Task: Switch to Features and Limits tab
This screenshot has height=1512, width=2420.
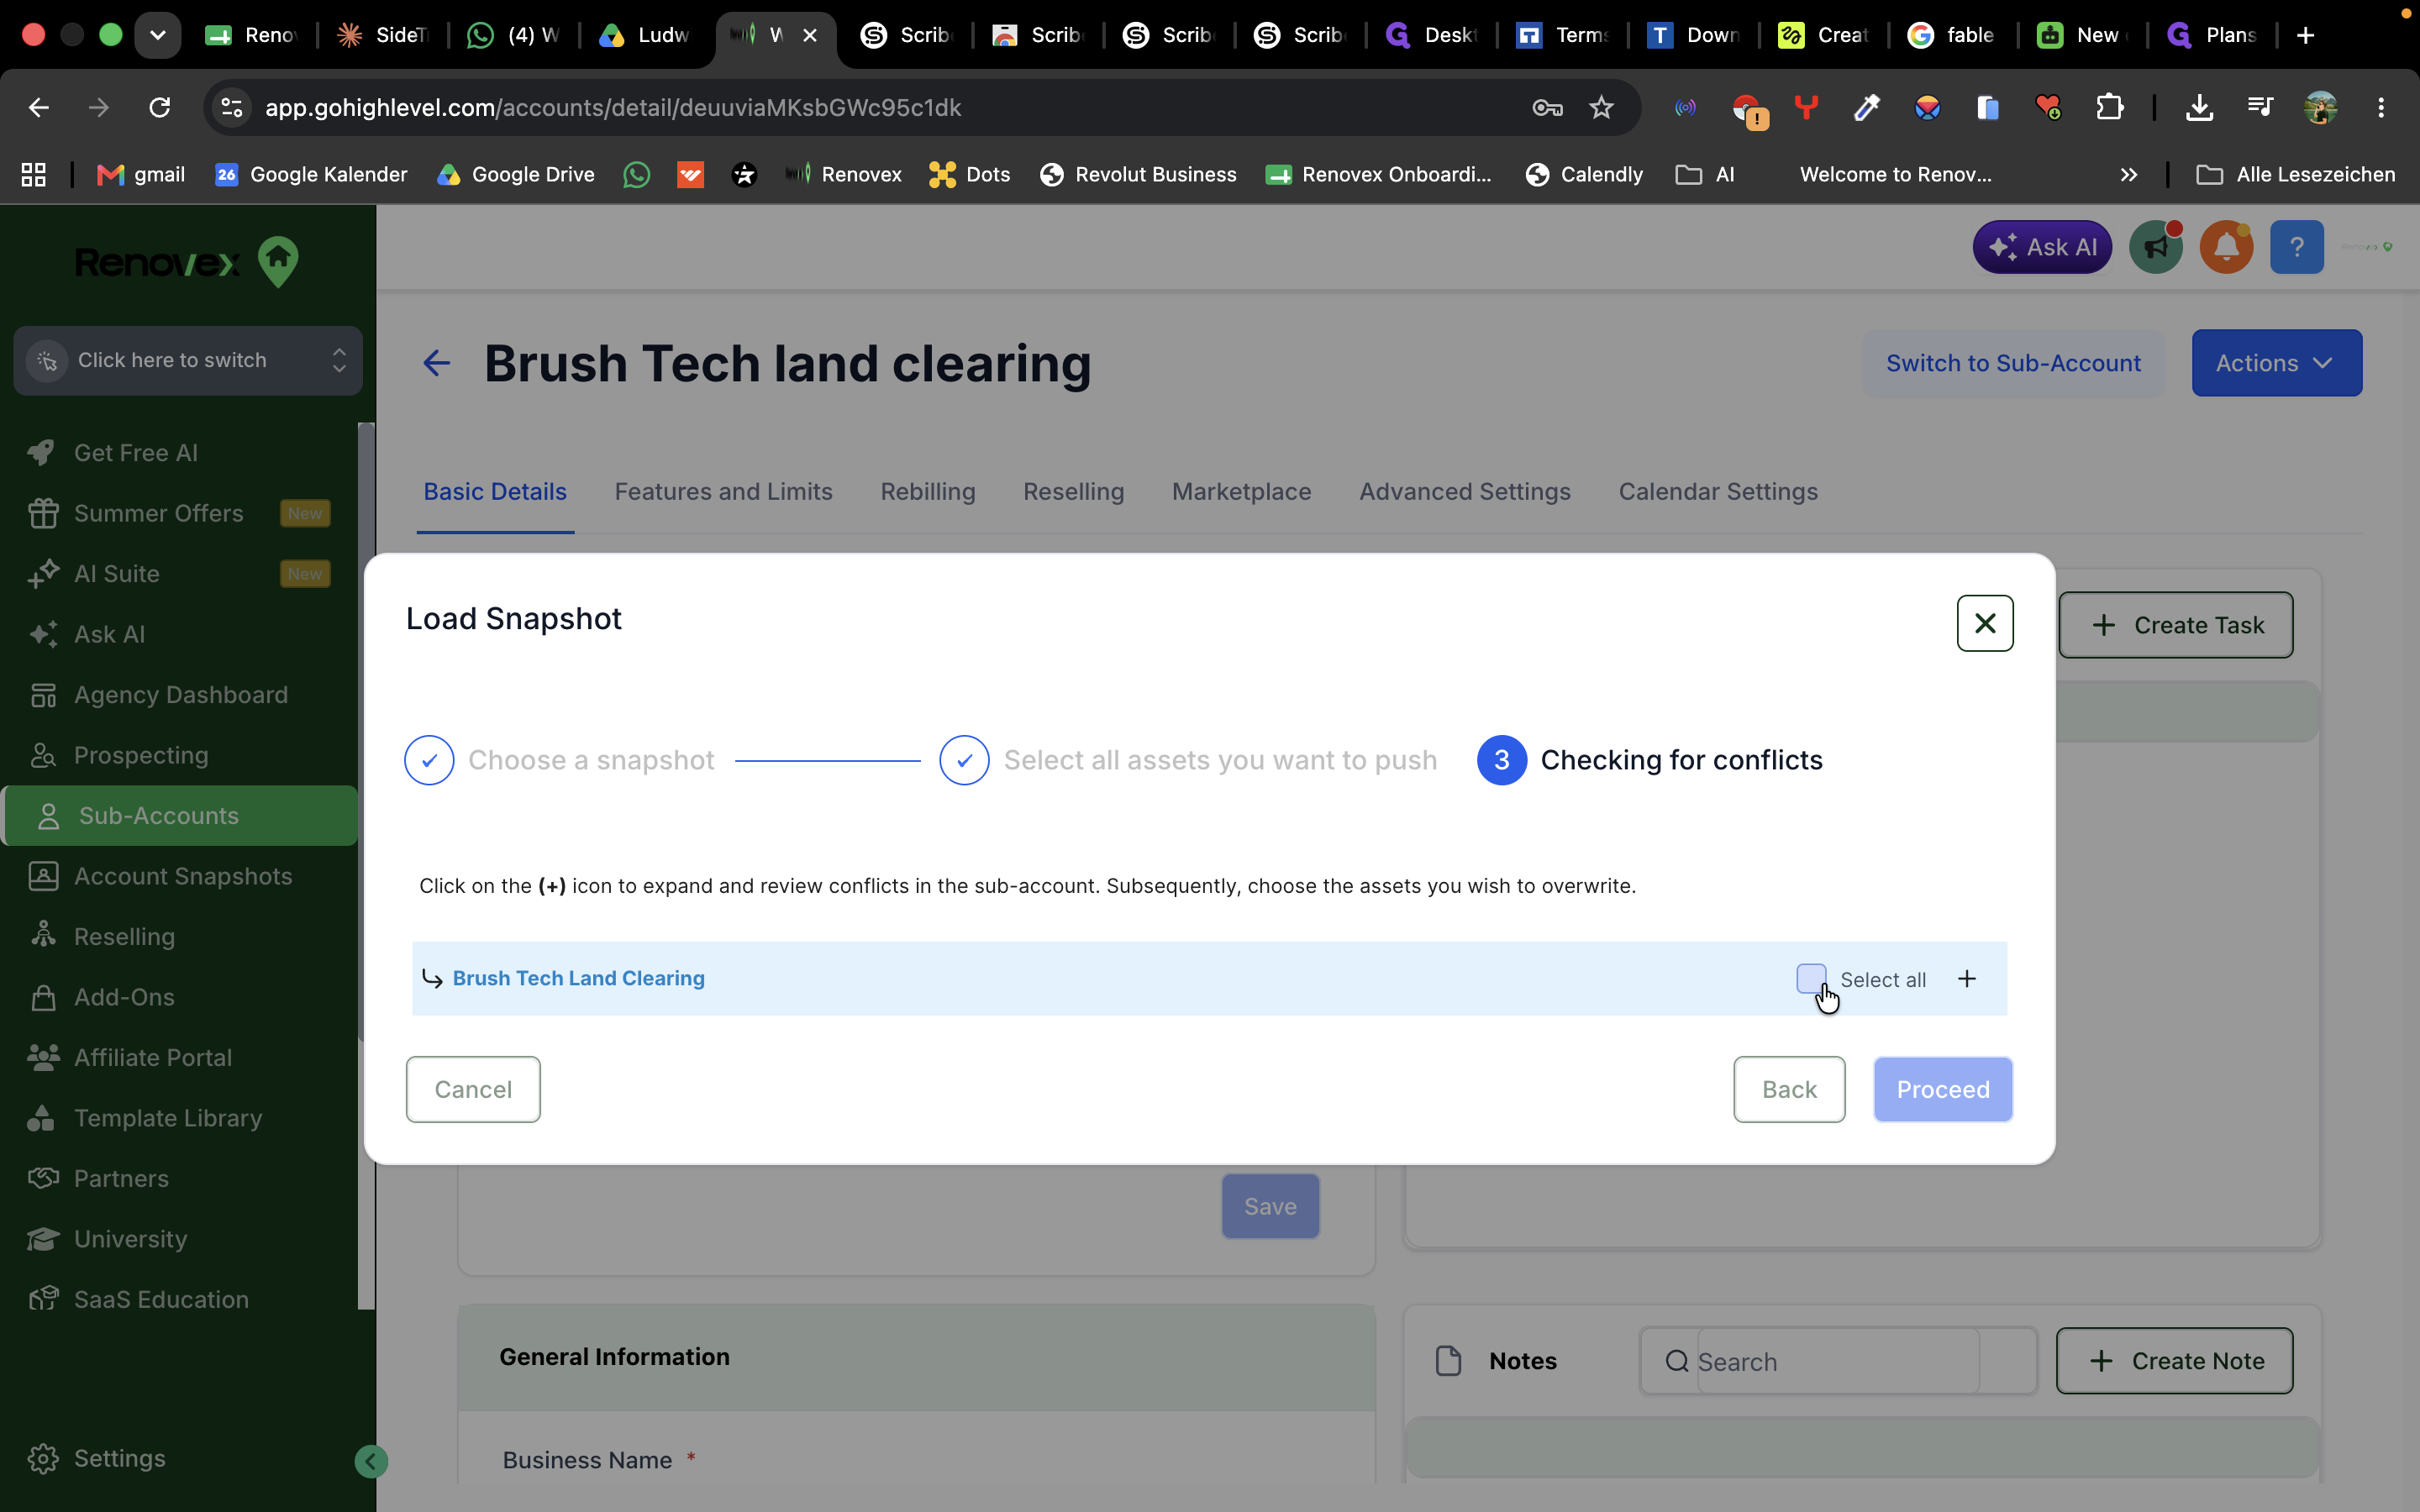Action: point(723,491)
